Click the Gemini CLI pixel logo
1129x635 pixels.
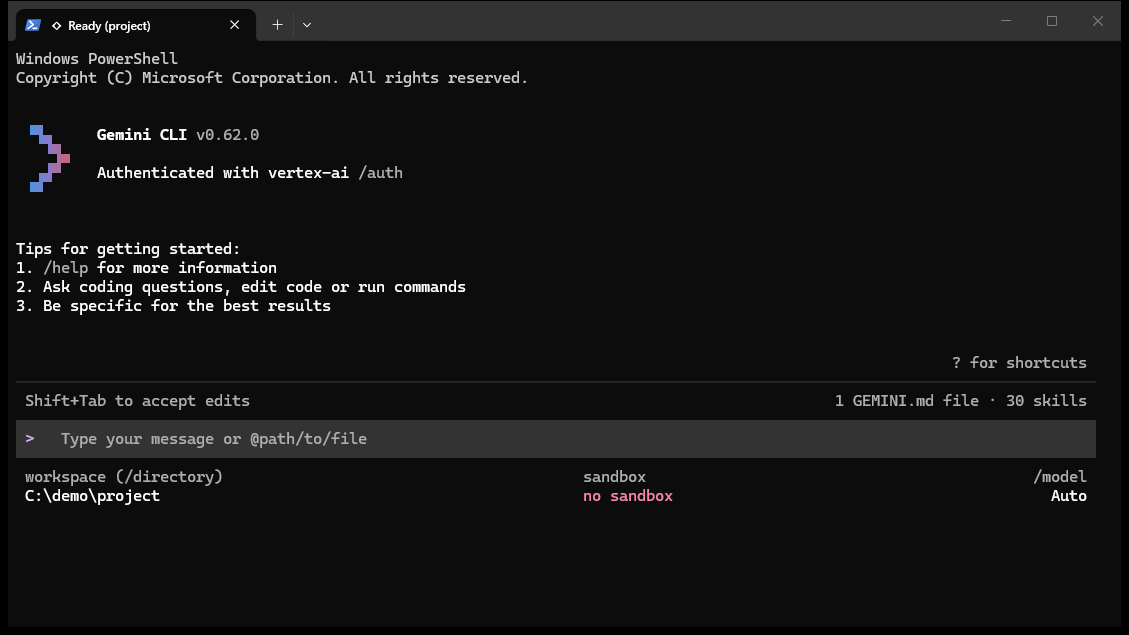point(50,158)
